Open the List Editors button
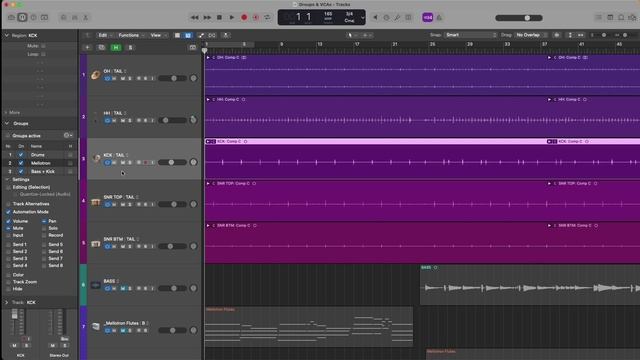Screen dimensions: 640x360 (598, 18)
